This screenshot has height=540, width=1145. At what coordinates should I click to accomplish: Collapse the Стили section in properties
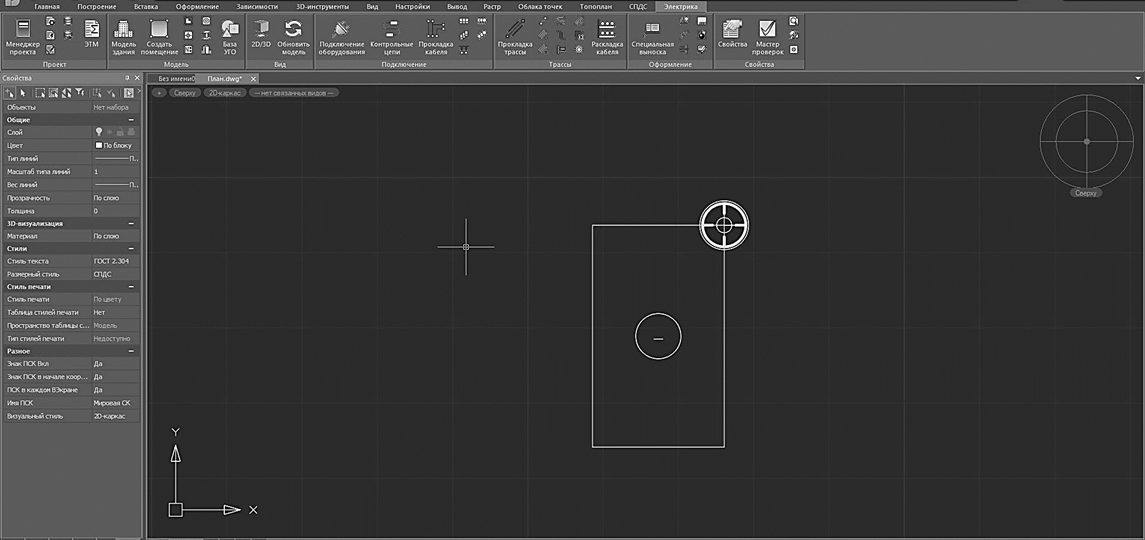pos(131,248)
